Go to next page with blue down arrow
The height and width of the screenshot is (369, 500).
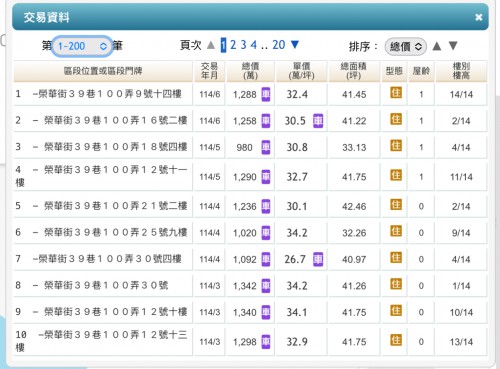pyautogui.click(x=295, y=44)
